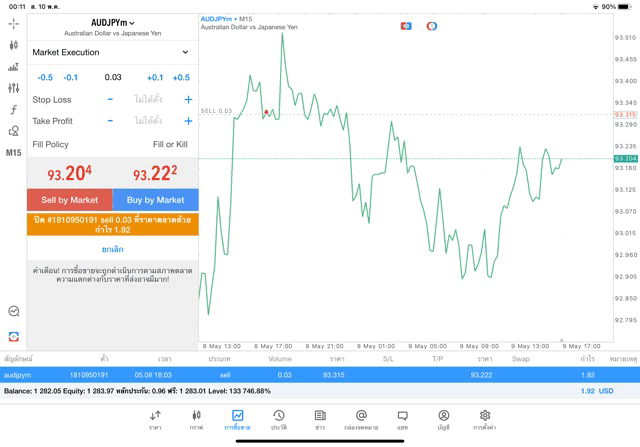Open the Quotes tab with arrows icon
640x447 pixels.
point(155,420)
